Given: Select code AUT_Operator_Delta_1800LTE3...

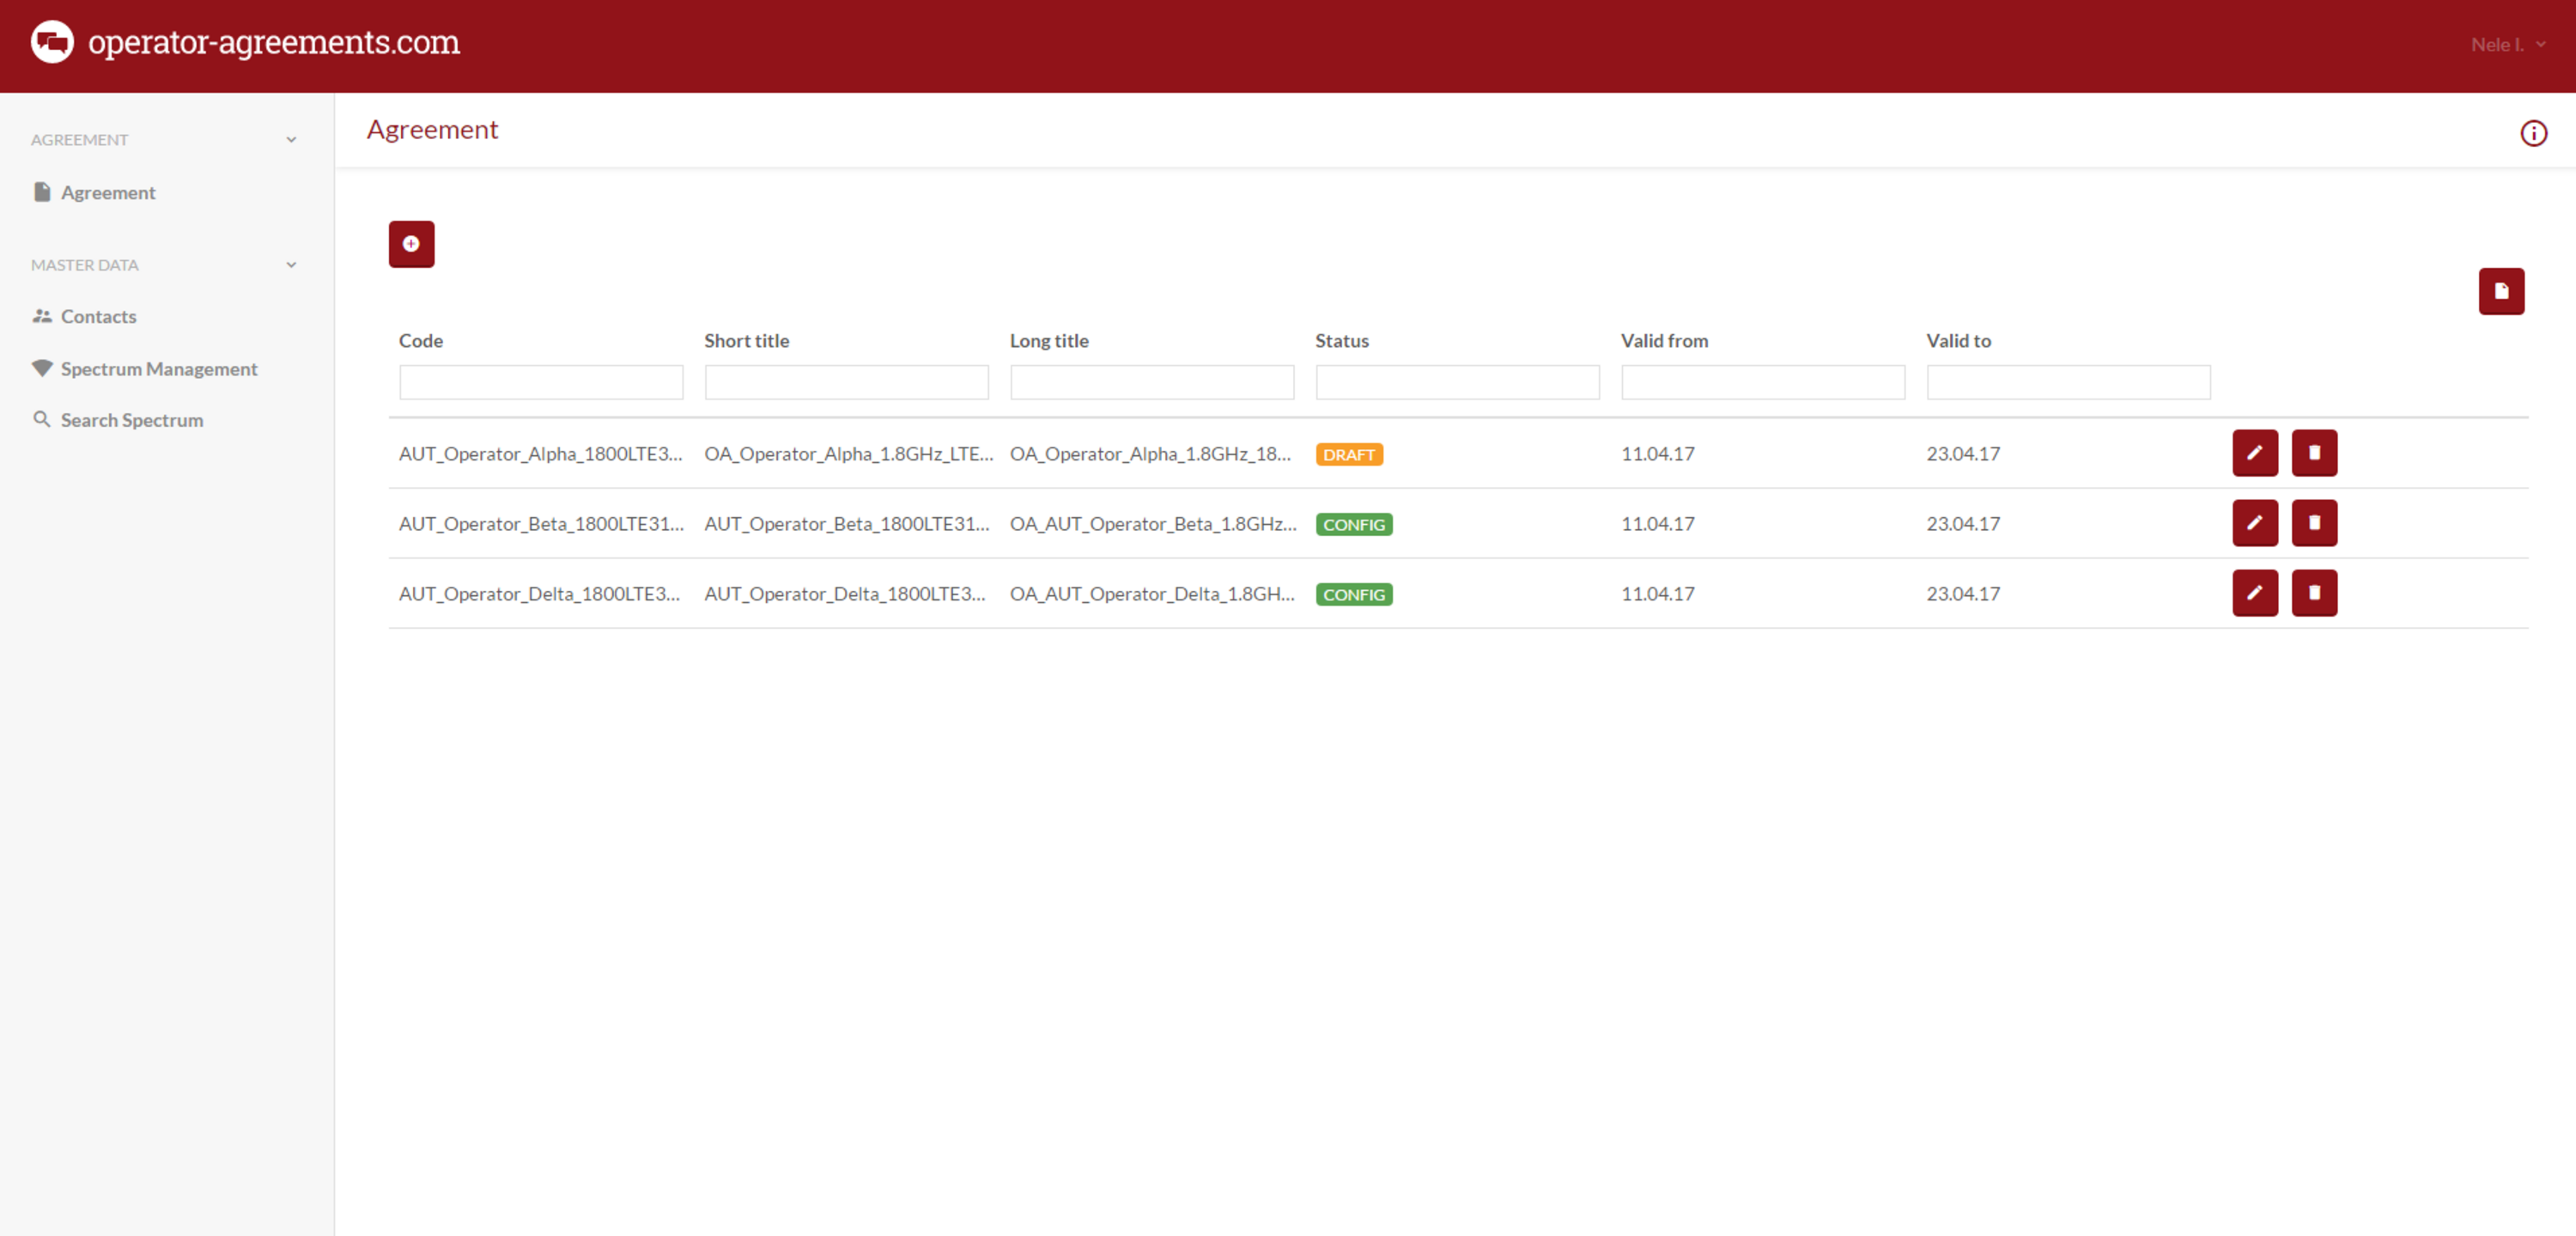Looking at the screenshot, I should point(540,593).
